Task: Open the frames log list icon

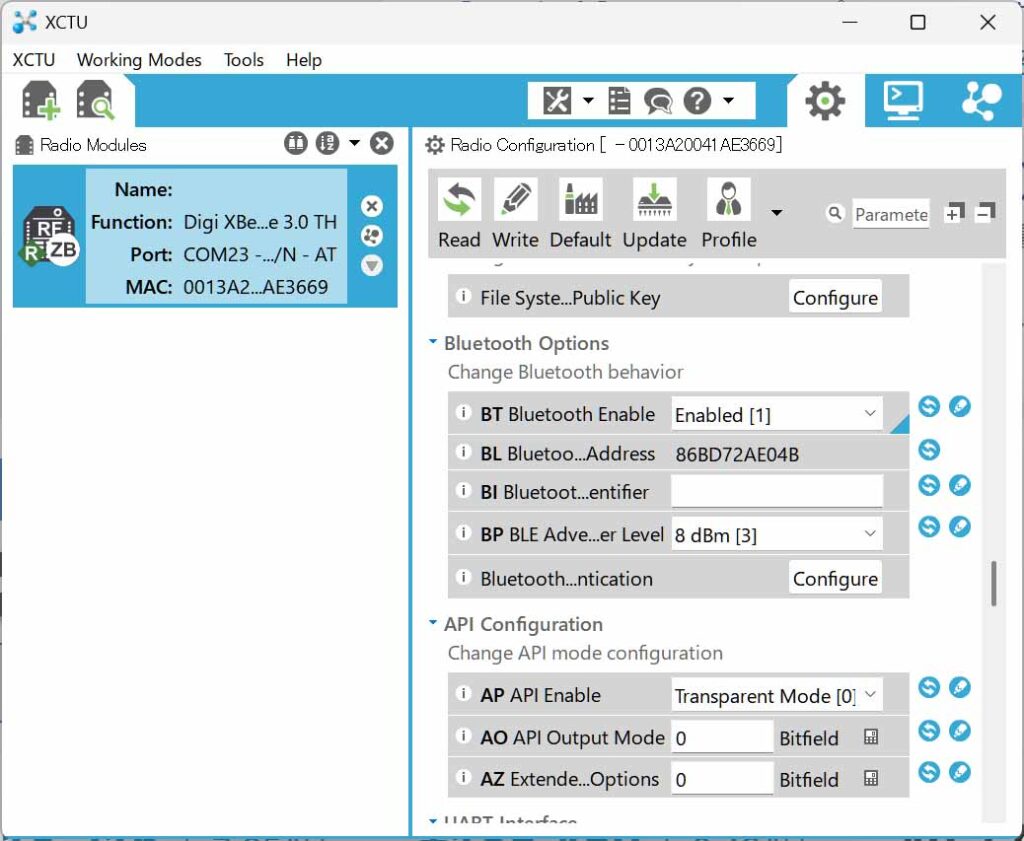Action: [619, 101]
